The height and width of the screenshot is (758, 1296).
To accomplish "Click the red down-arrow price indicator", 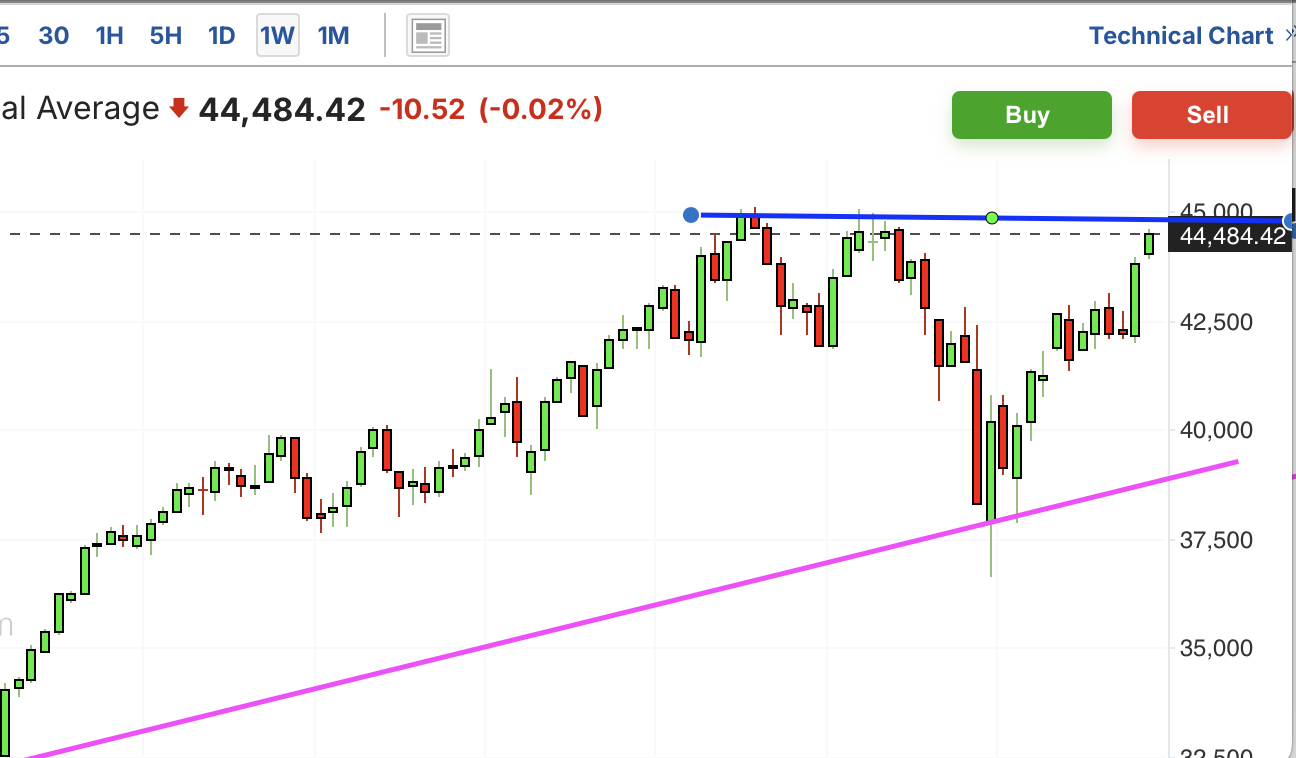I will click(x=179, y=108).
